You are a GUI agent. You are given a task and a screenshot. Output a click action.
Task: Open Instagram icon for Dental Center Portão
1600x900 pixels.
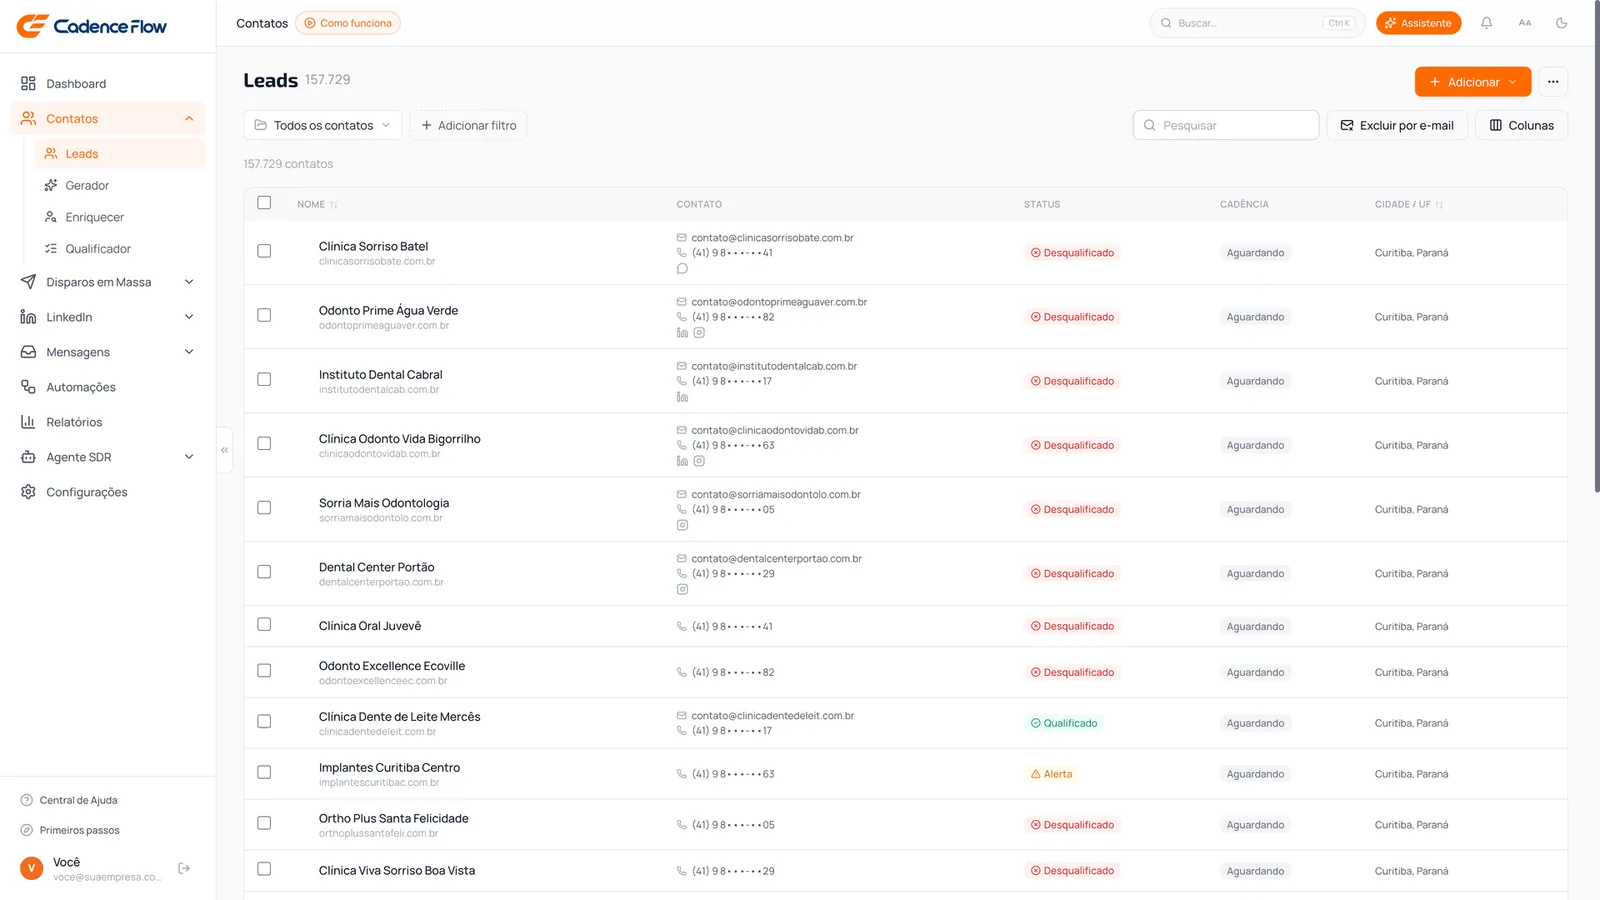pos(682,589)
